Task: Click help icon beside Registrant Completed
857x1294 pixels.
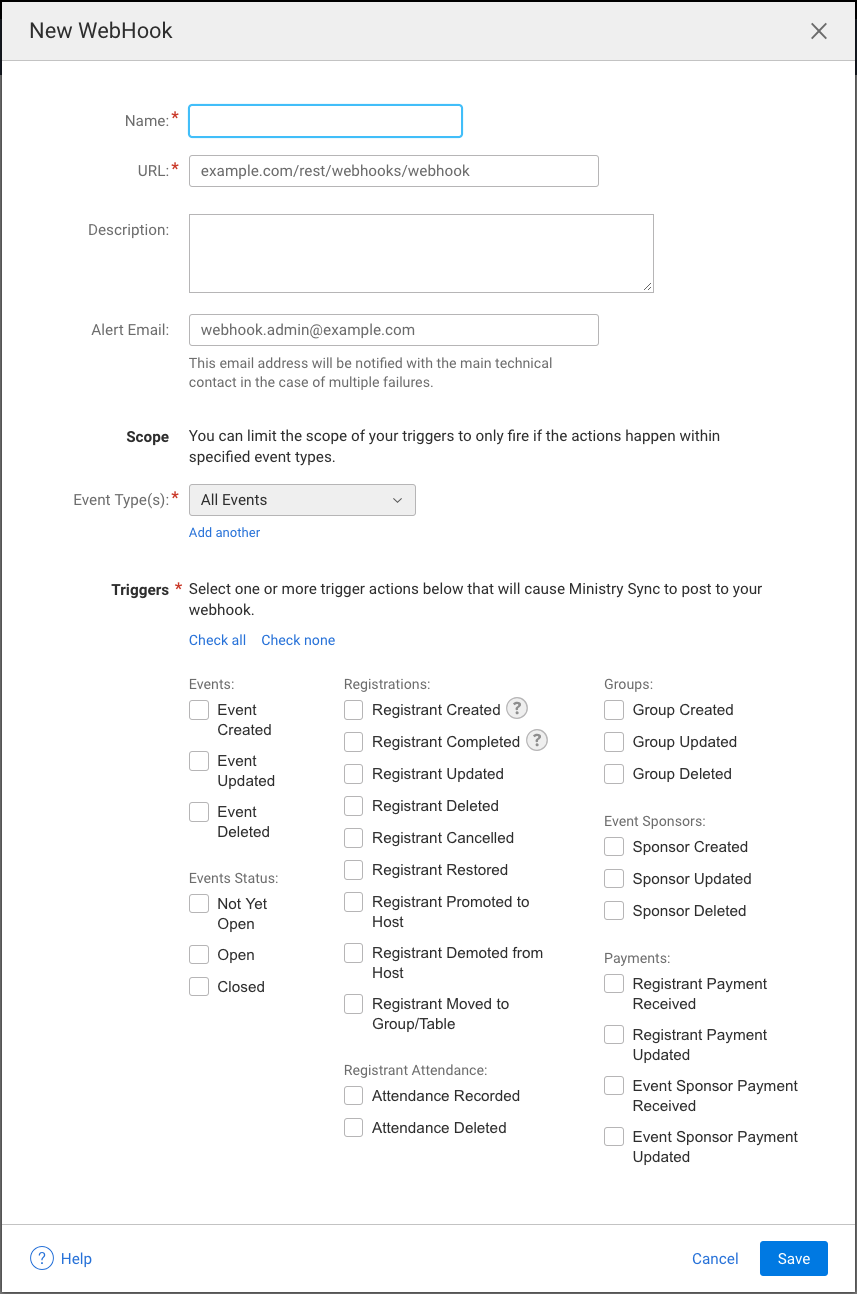Action: [537, 741]
